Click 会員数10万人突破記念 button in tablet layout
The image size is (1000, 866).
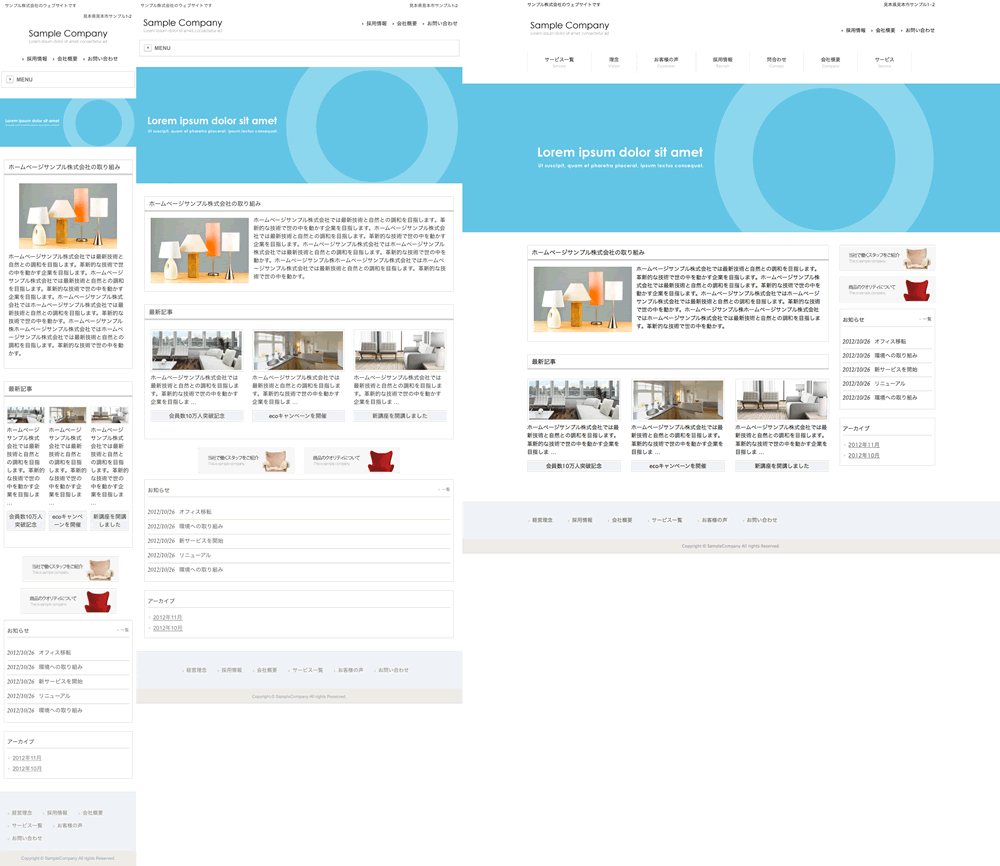[196, 416]
